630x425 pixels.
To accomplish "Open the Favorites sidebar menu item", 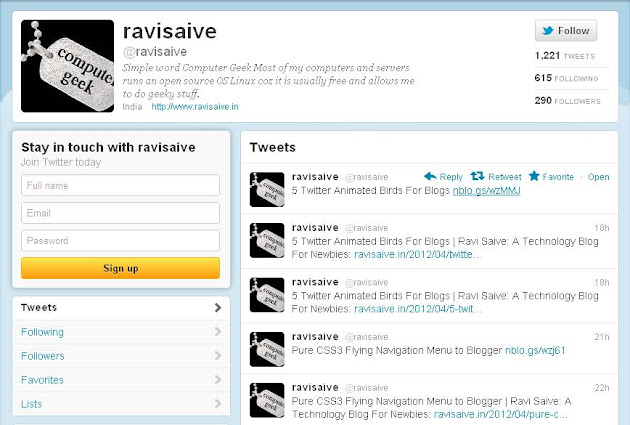I will tap(121, 380).
